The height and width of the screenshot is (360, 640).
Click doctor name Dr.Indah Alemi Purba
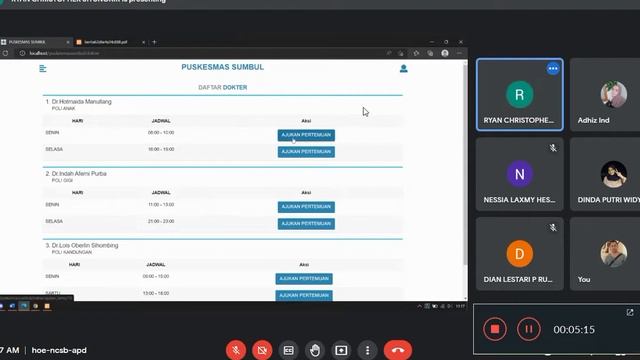pyautogui.click(x=79, y=173)
